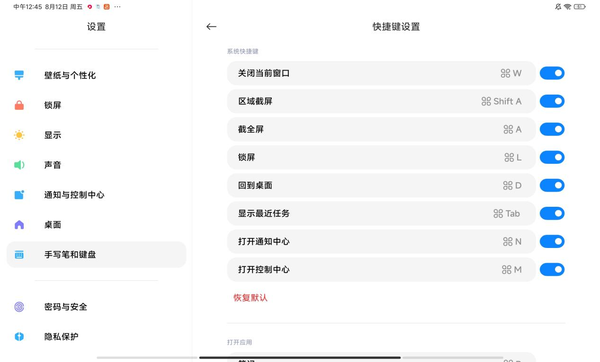
Task: Click the 系统快捷键 section label
Action: pyautogui.click(x=243, y=51)
